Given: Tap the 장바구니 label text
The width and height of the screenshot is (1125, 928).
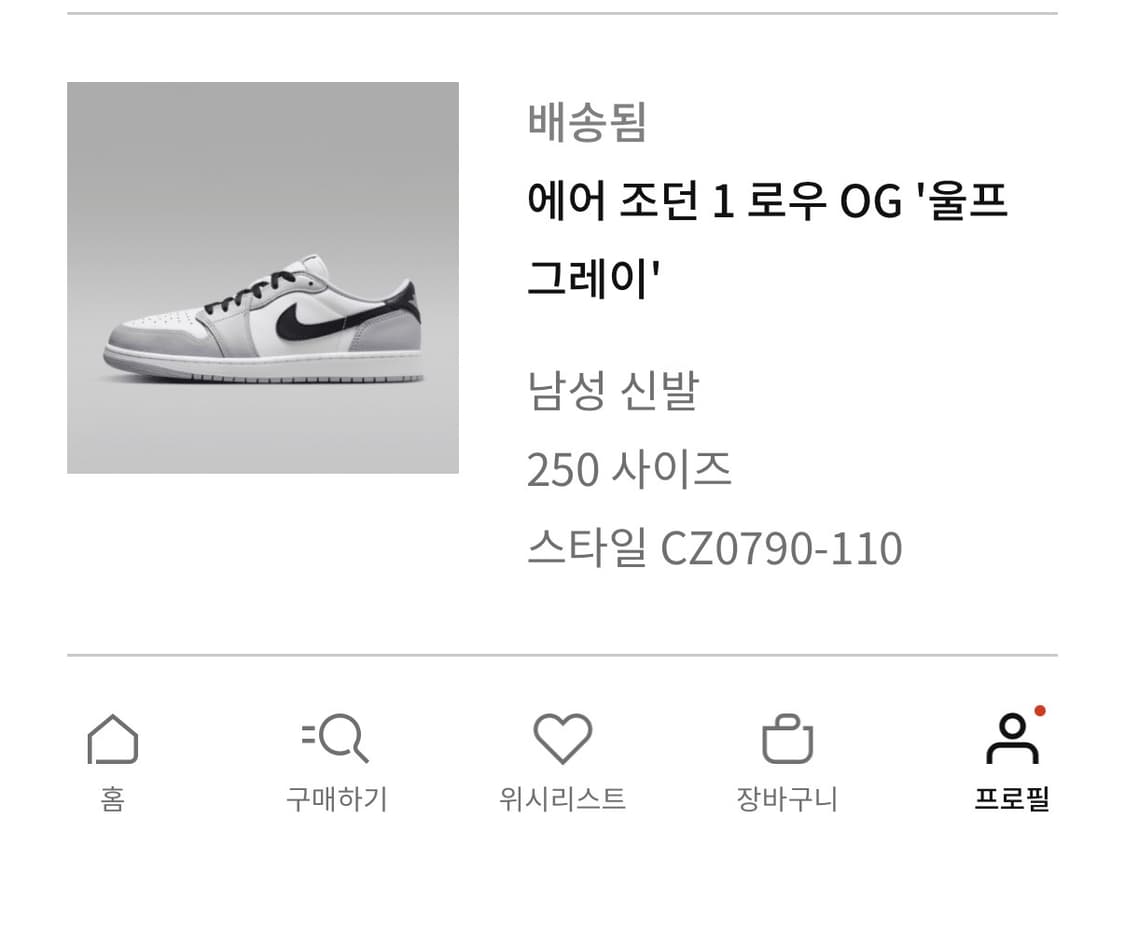Looking at the screenshot, I should 787,799.
